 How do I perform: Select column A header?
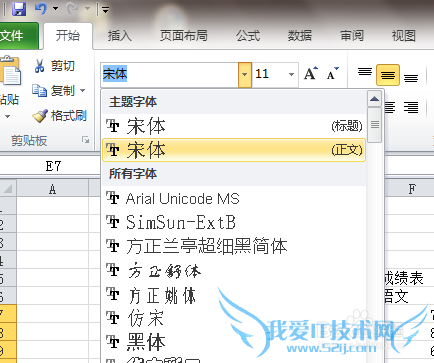52,189
